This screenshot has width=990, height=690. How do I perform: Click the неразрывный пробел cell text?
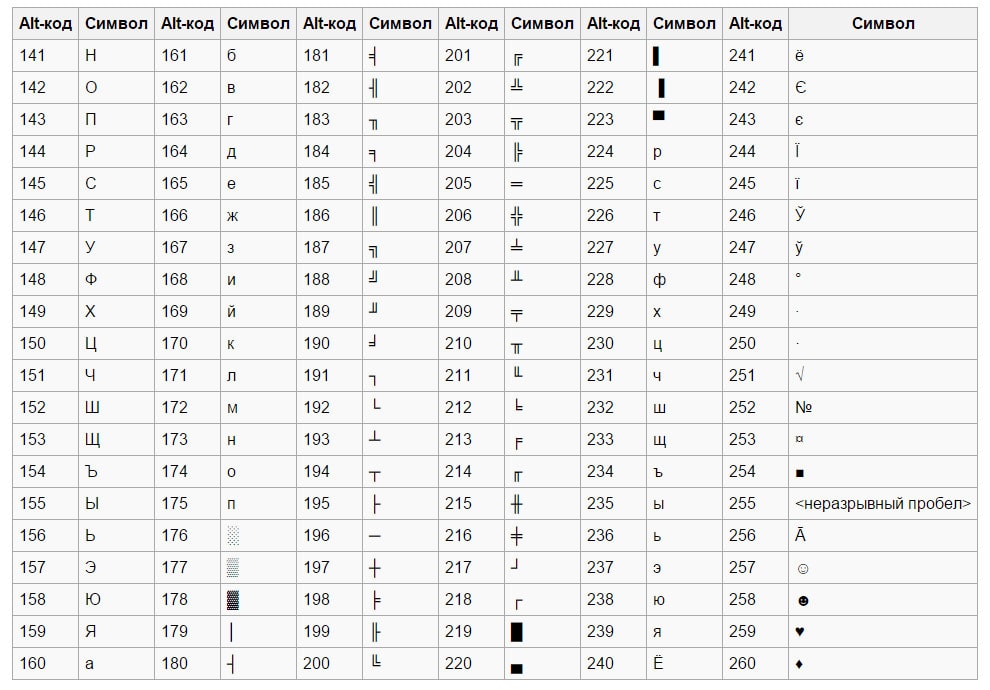pyautogui.click(x=883, y=504)
